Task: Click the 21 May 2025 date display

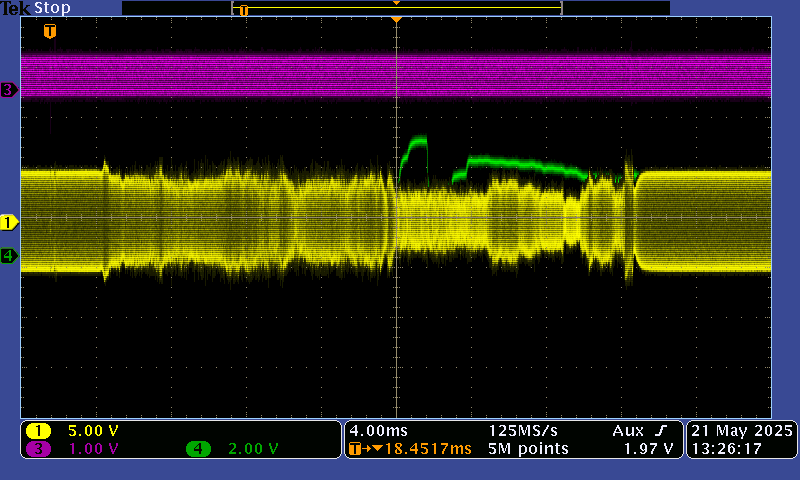Action: 742,430
